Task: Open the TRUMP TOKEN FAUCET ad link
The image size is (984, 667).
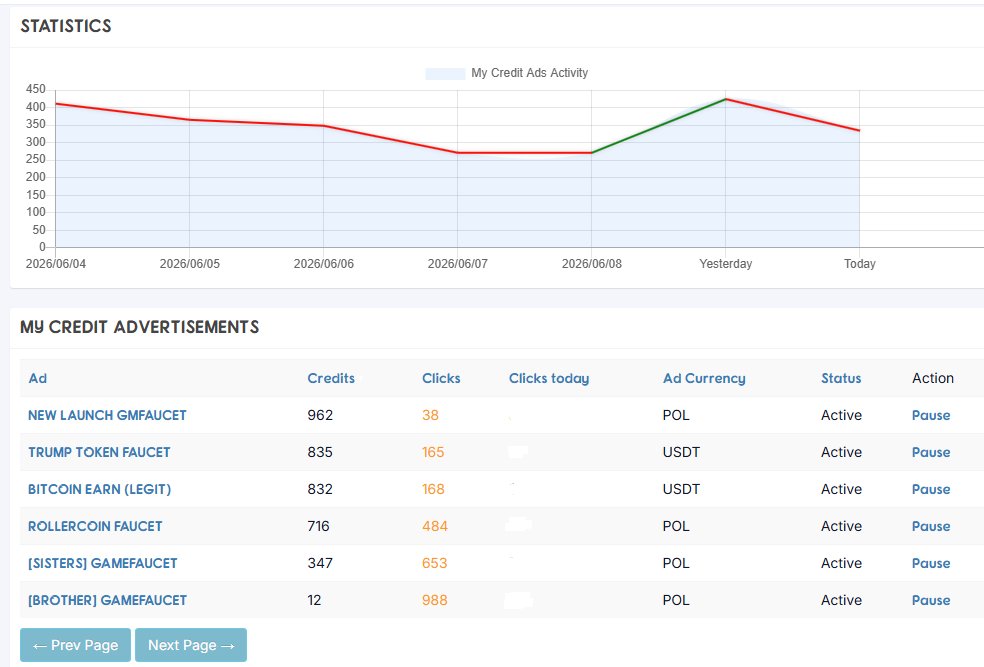Action: click(x=99, y=452)
